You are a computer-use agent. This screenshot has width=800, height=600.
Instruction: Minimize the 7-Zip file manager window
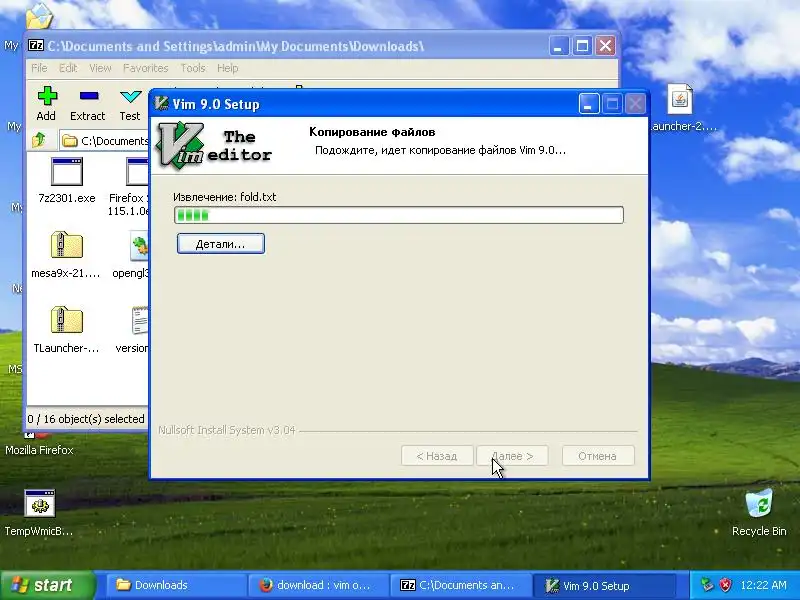[x=559, y=46]
